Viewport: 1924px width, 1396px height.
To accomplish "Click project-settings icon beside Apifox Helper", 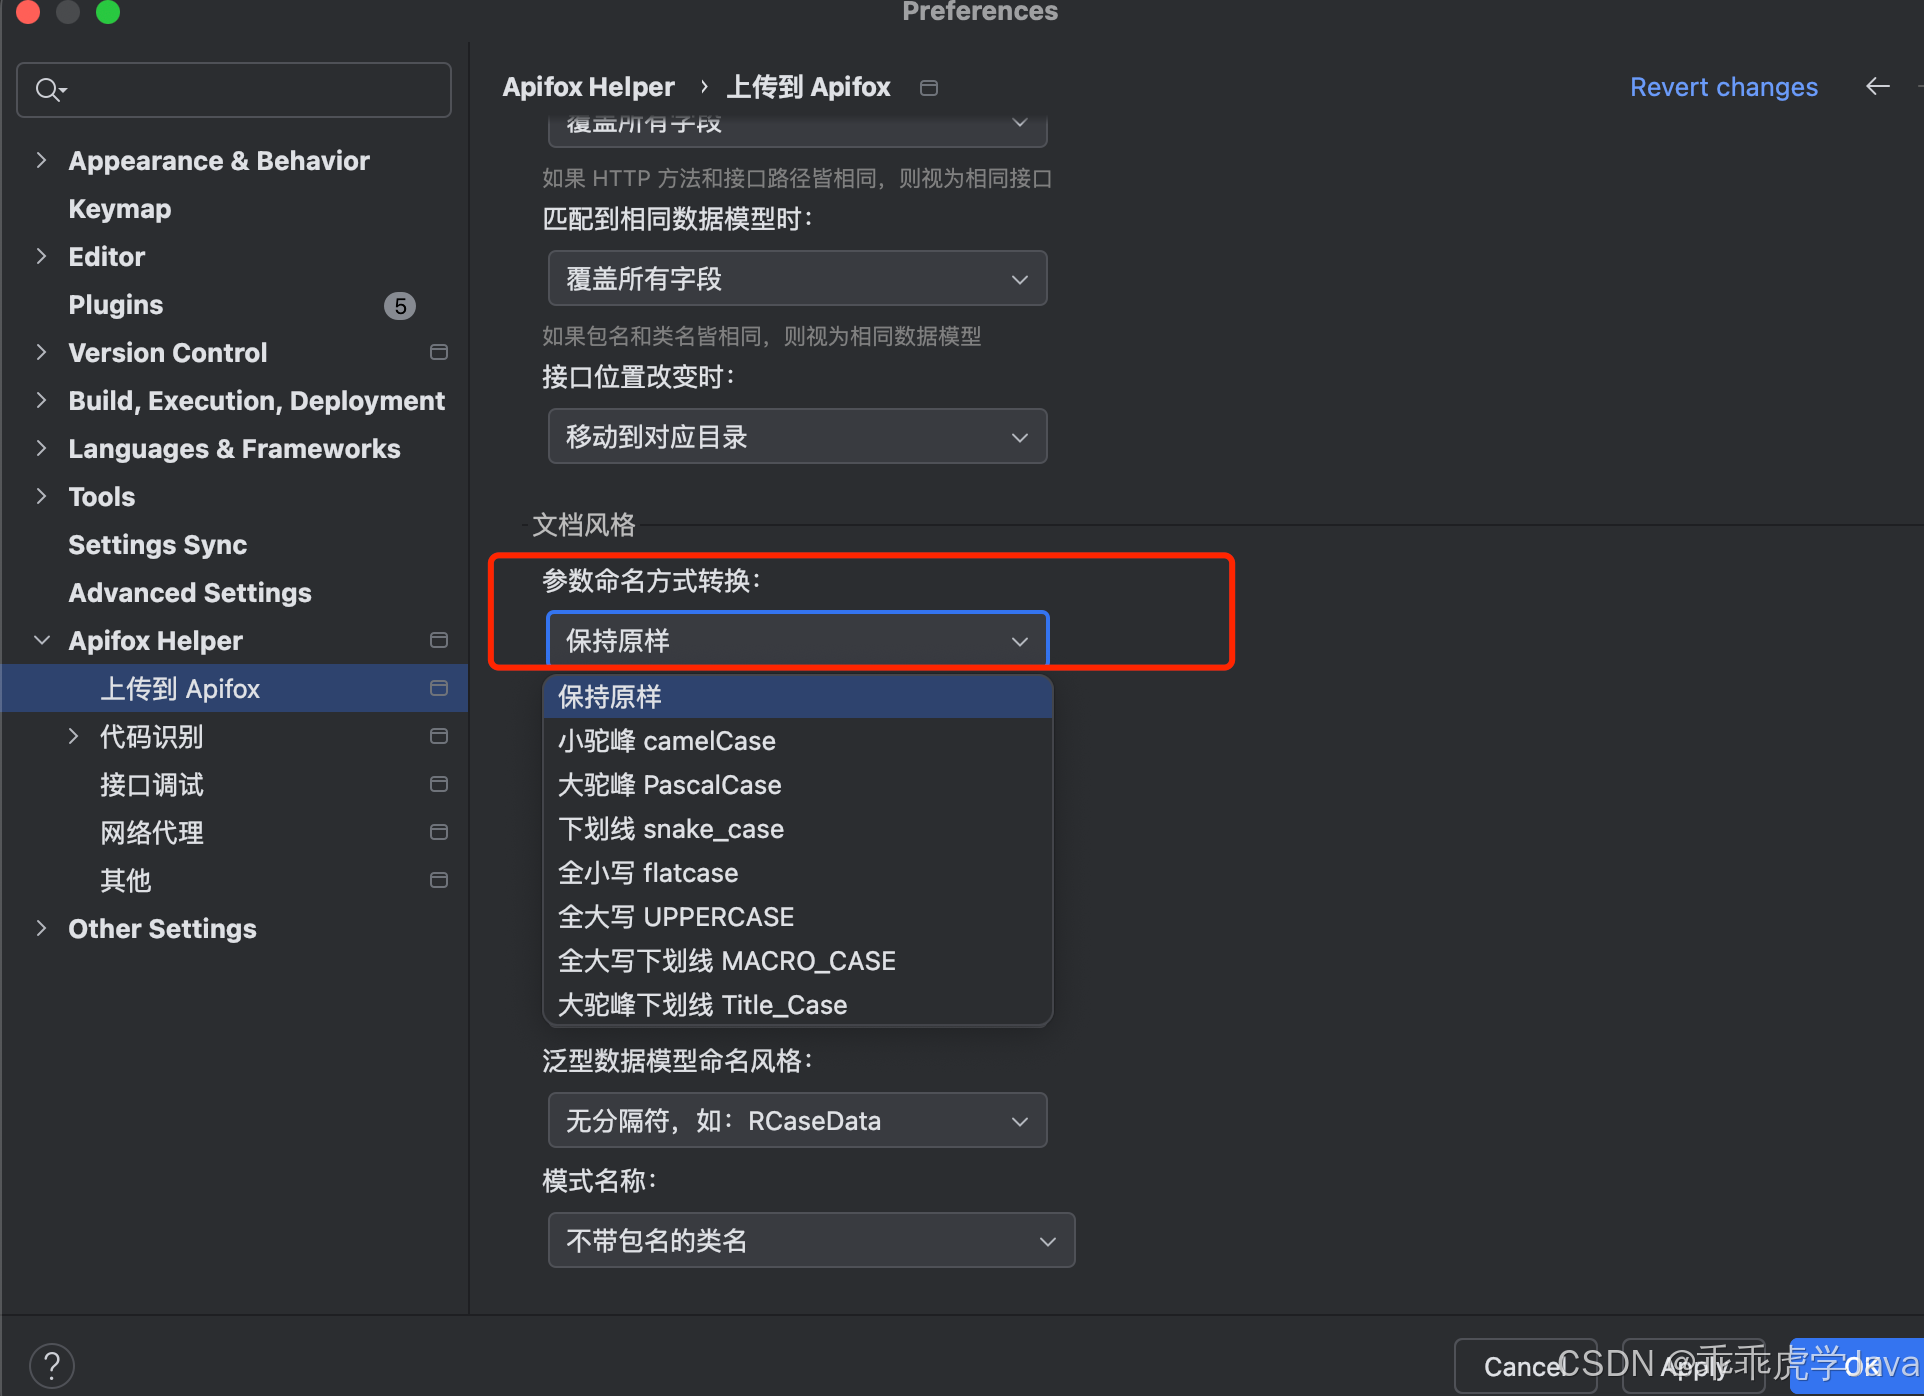I will [x=438, y=640].
